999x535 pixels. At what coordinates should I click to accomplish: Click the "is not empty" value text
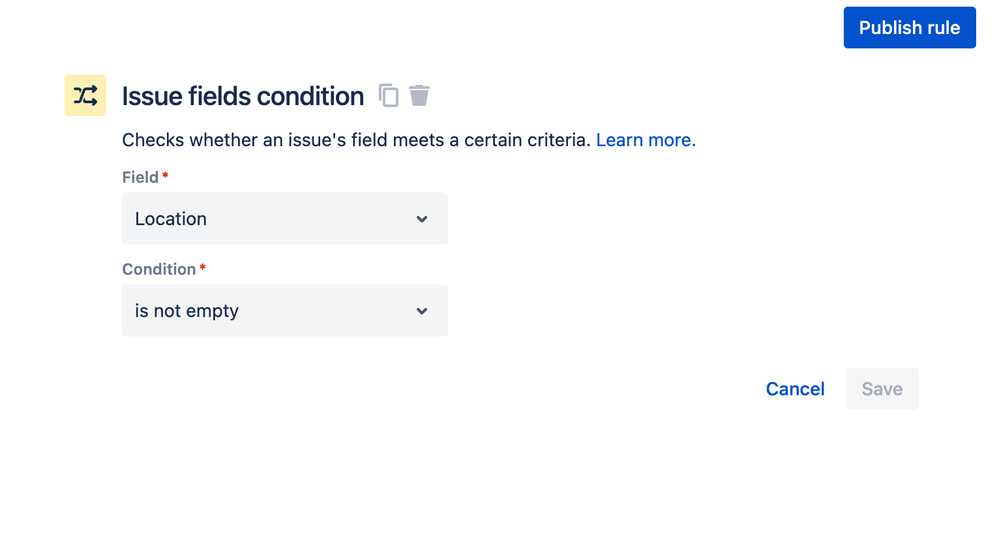coord(187,311)
